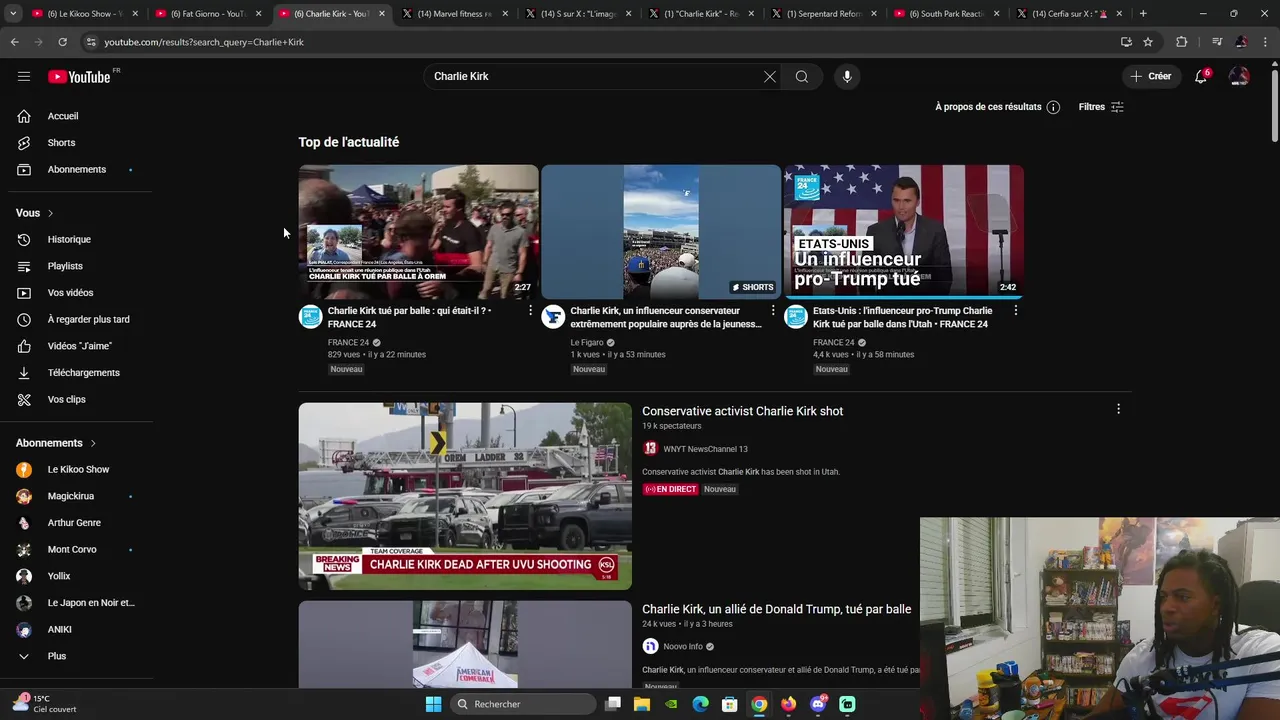Image resolution: width=1280 pixels, height=720 pixels.
Task: Click the YouTube logo
Action: [79, 77]
